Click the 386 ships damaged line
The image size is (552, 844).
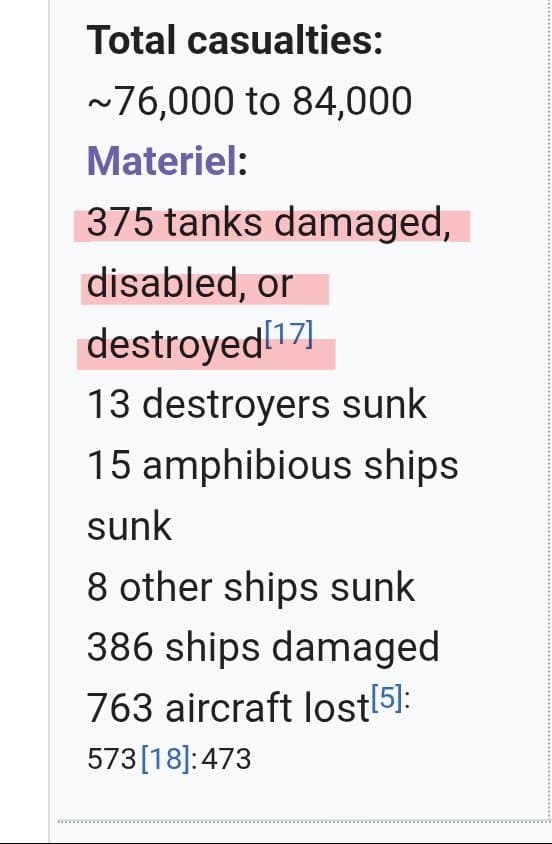[263, 648]
